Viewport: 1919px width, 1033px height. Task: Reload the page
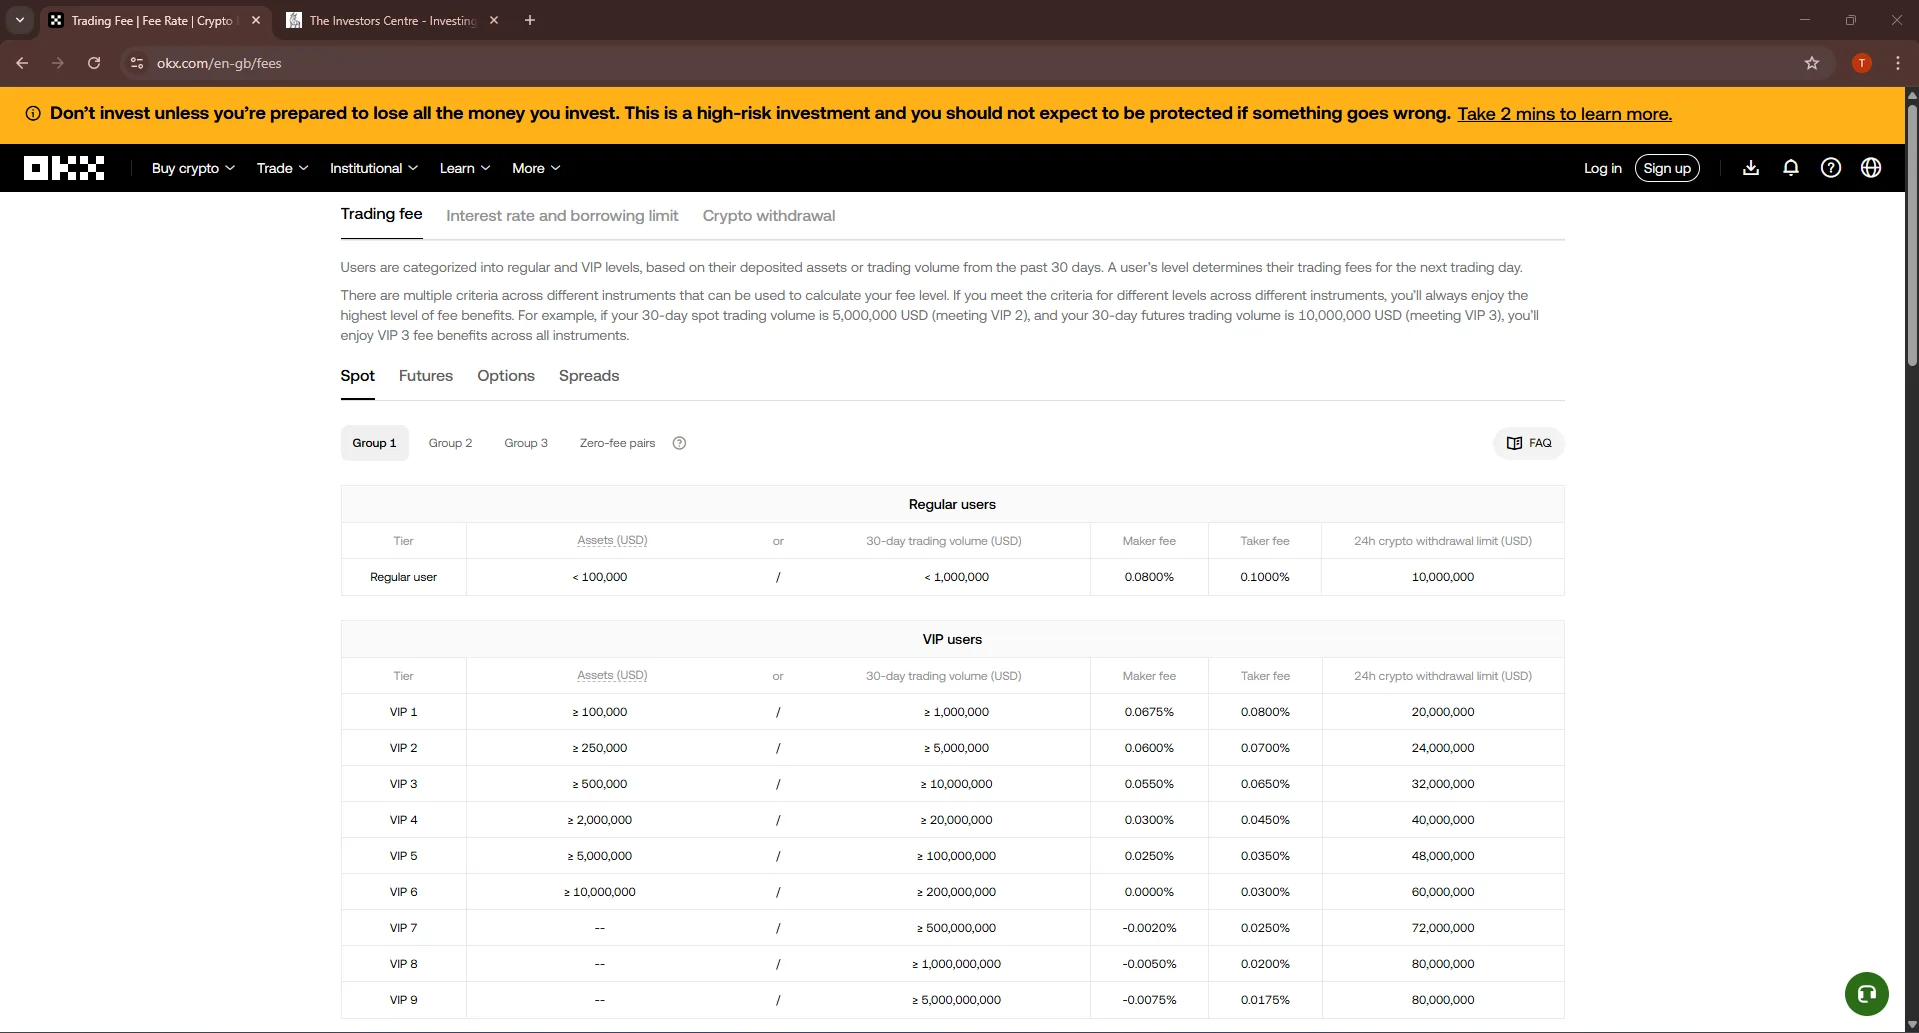pos(94,63)
